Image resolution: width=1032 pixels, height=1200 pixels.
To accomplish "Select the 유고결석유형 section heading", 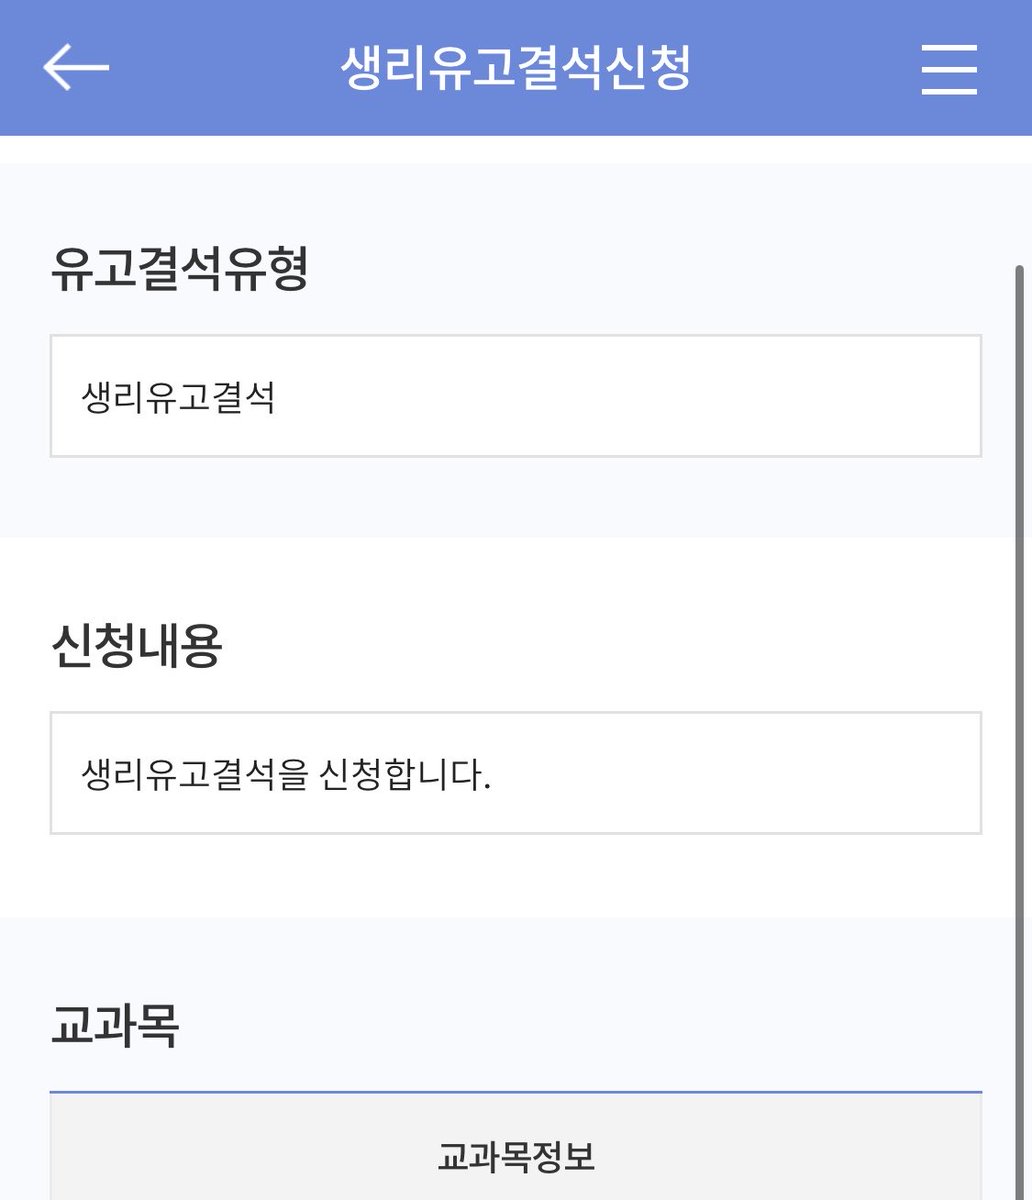I will point(179,269).
